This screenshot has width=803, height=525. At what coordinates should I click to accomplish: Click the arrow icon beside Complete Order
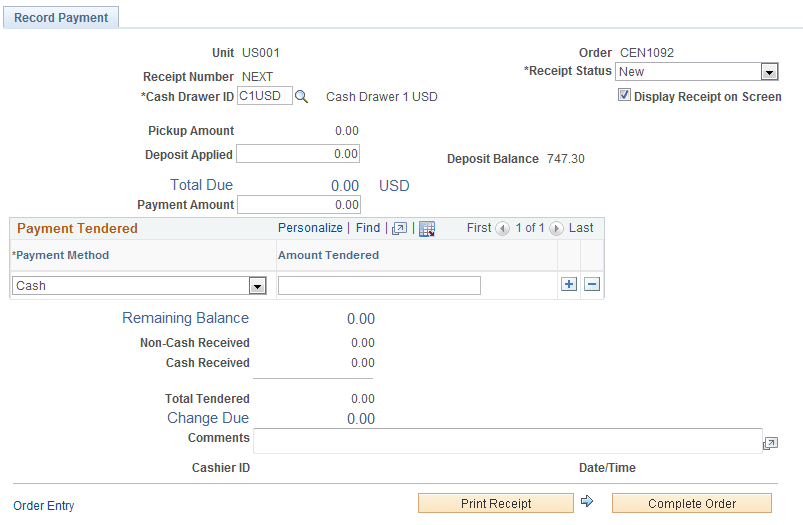pyautogui.click(x=587, y=501)
